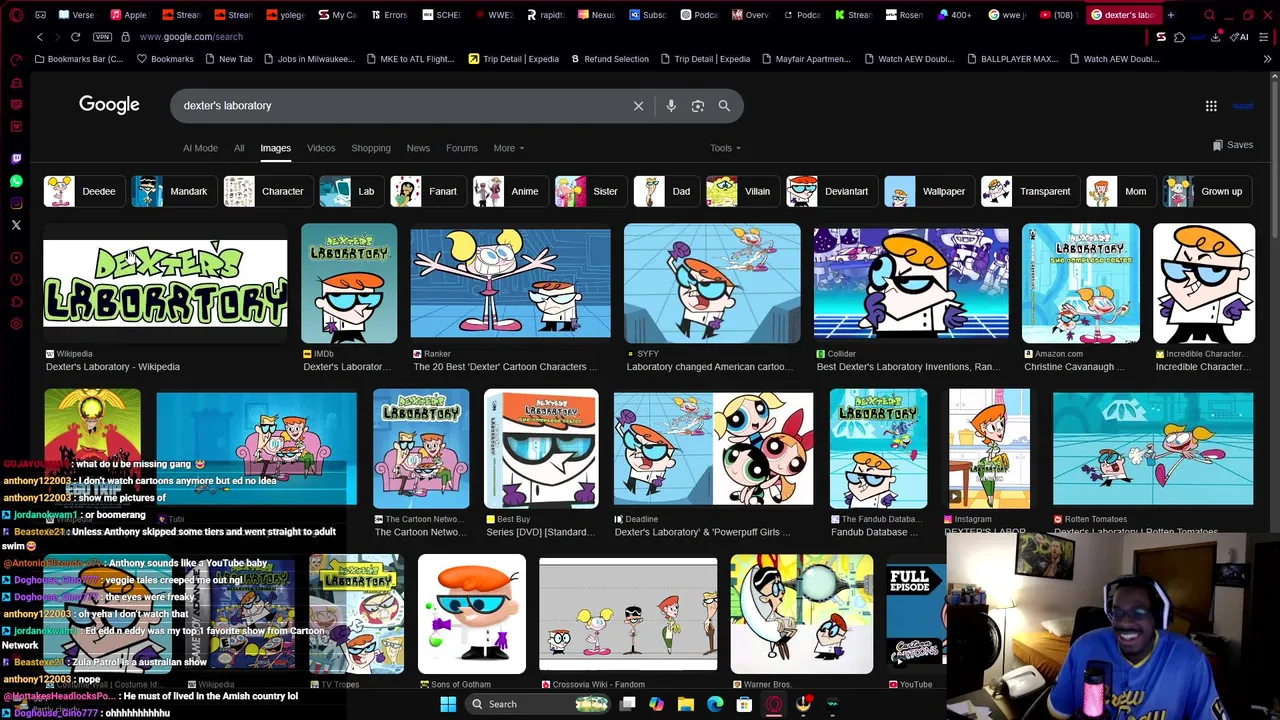The height and width of the screenshot is (720, 1280).
Task: Open 'Laboratory changed American cartoo...' SYFY link
Action: pos(710,367)
